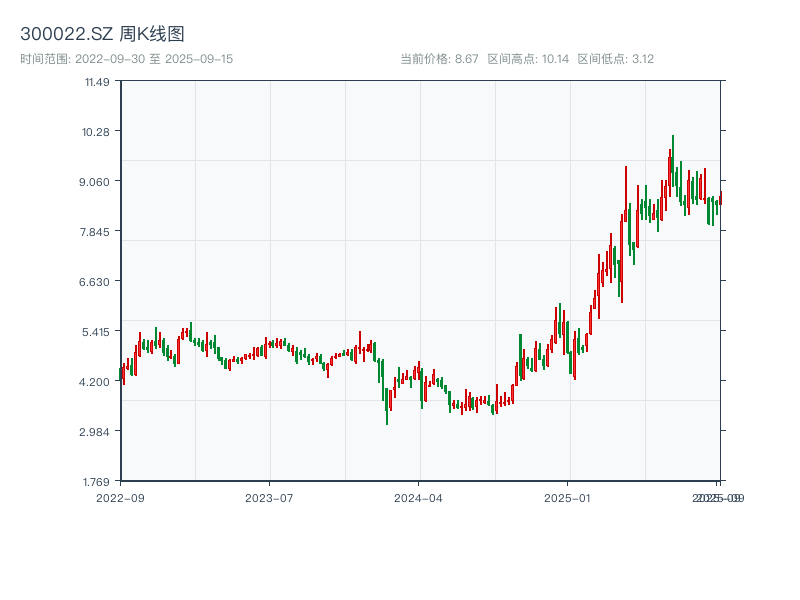Click the y-axis label 6.630
This screenshot has height=600, width=800.
94,282
